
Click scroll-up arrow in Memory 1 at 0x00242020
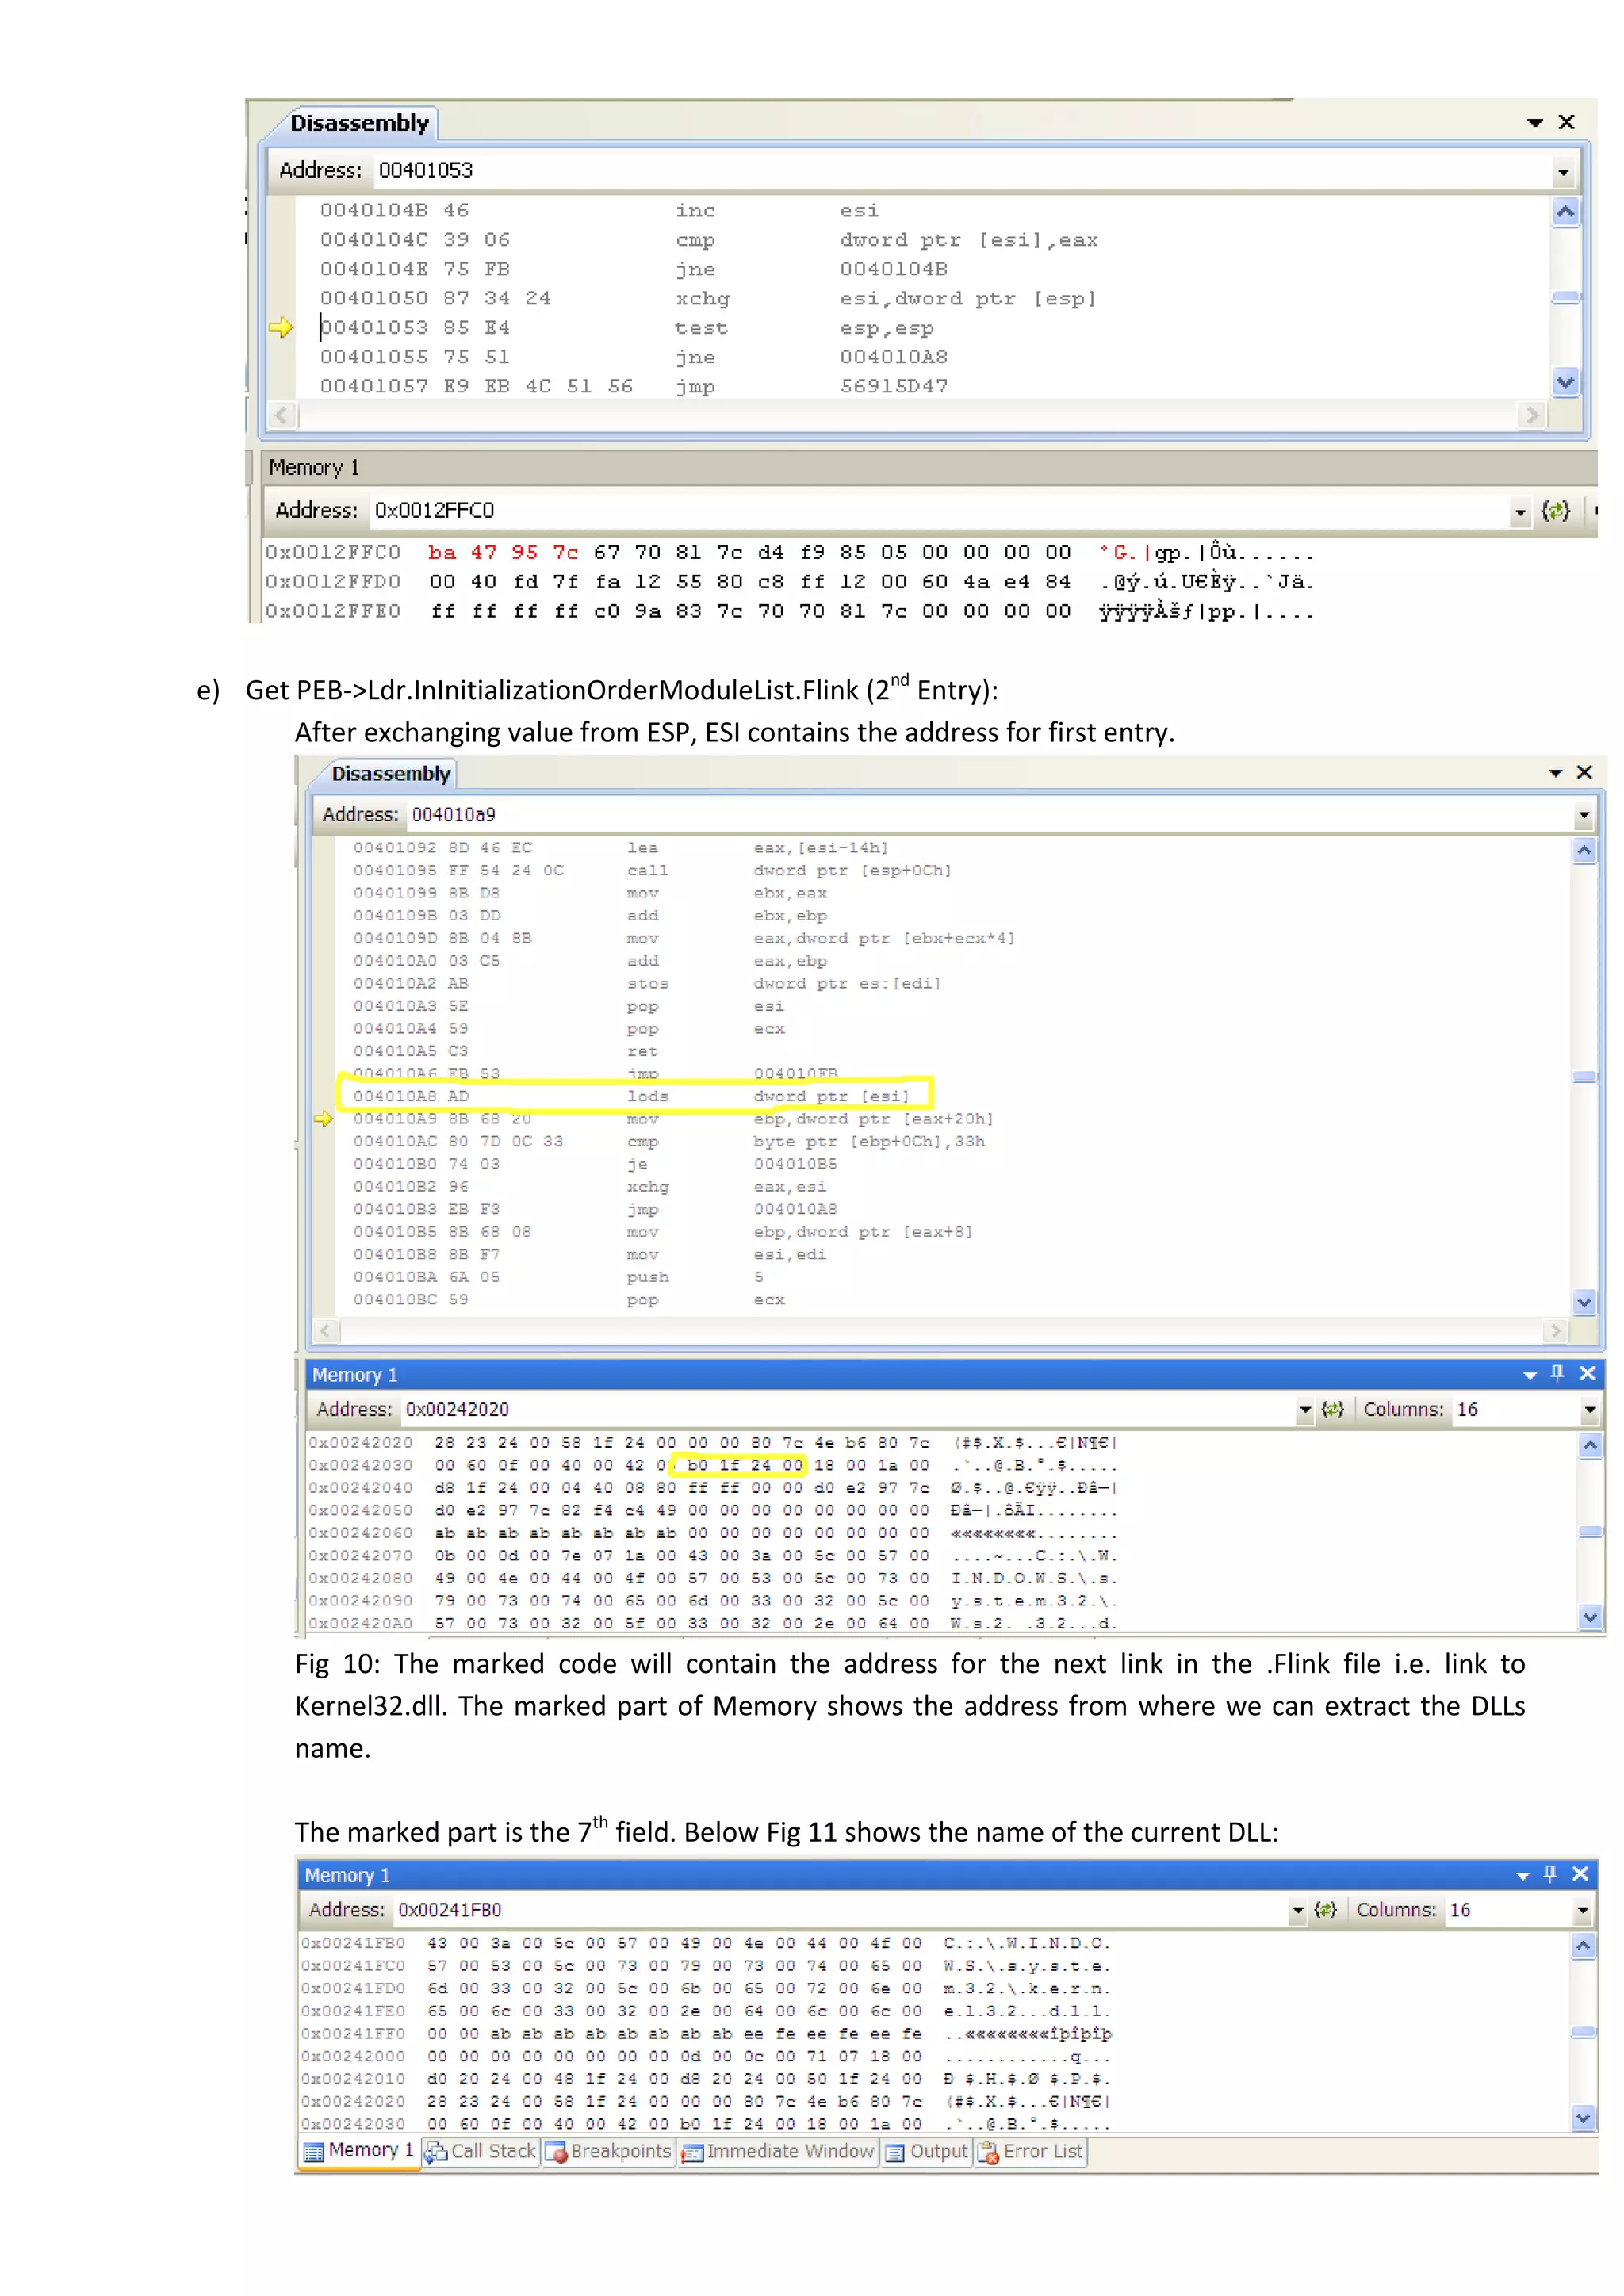(x=1590, y=1446)
